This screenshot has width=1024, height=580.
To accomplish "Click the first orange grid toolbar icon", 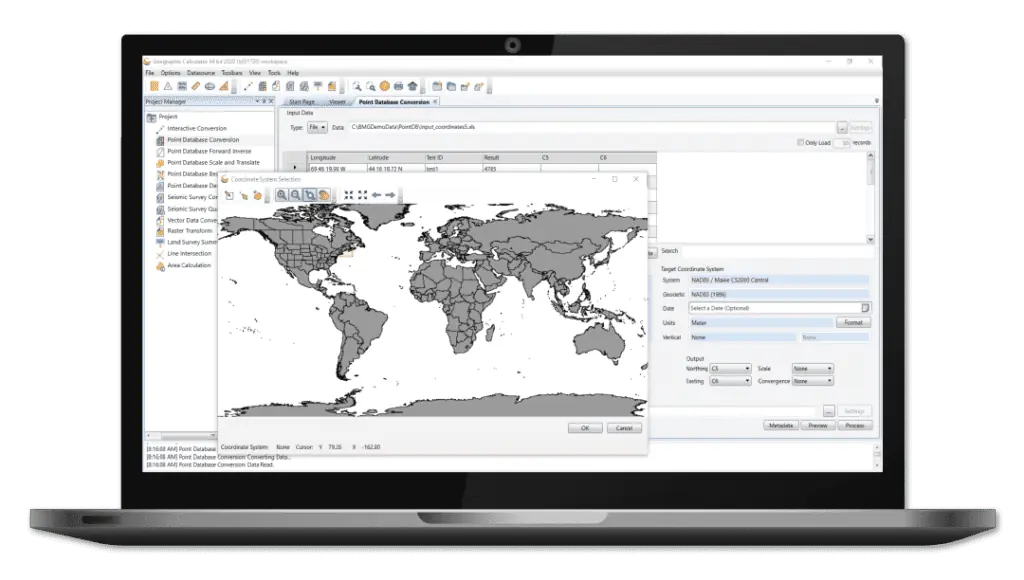I will pos(154,86).
